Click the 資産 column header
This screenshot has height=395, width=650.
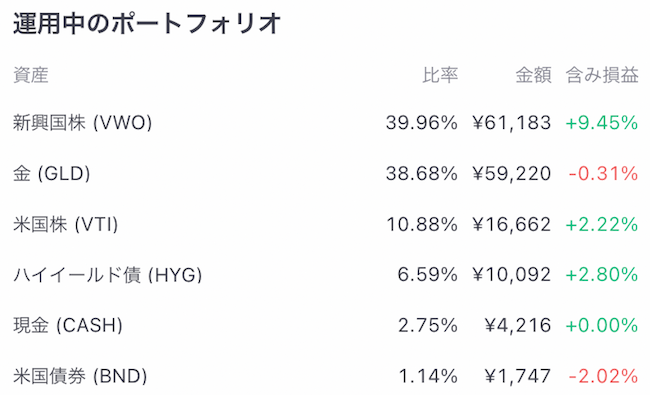[x=31, y=75]
